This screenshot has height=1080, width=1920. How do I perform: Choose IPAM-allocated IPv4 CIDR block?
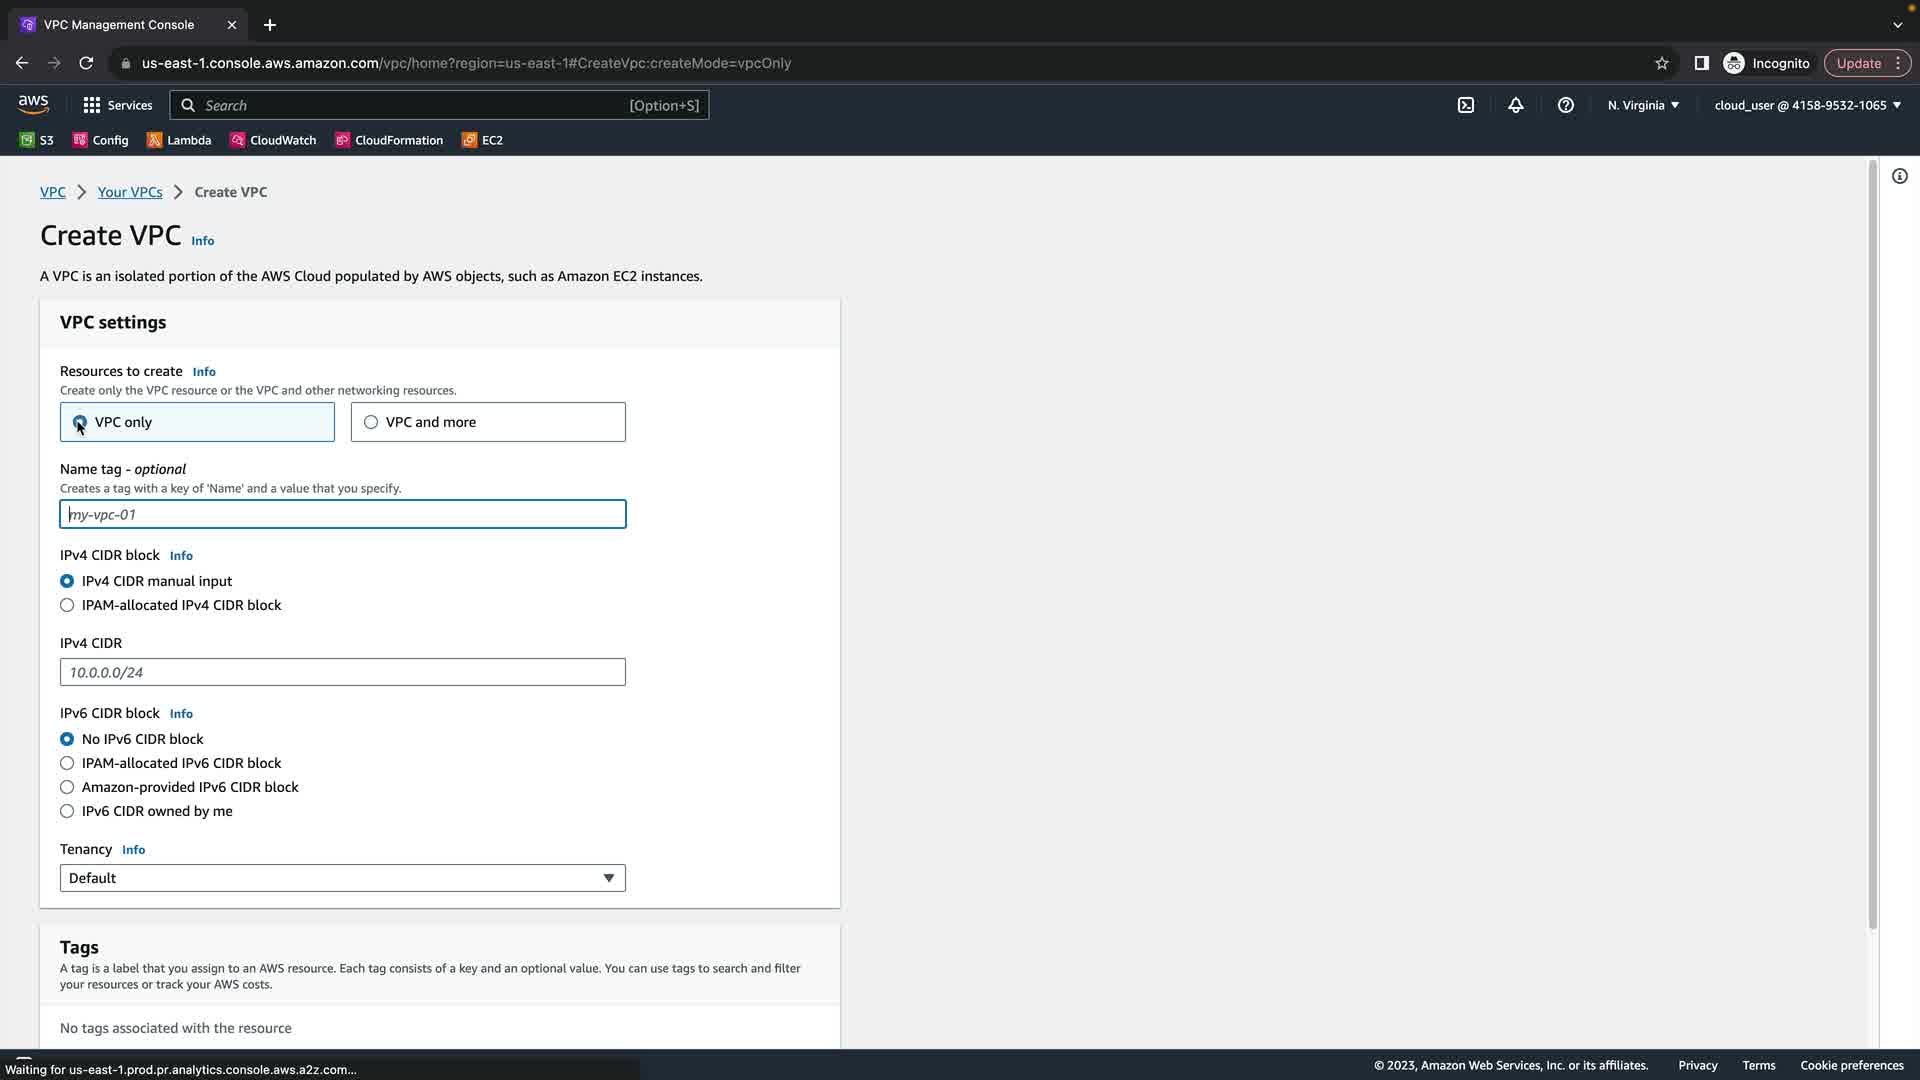pyautogui.click(x=67, y=605)
